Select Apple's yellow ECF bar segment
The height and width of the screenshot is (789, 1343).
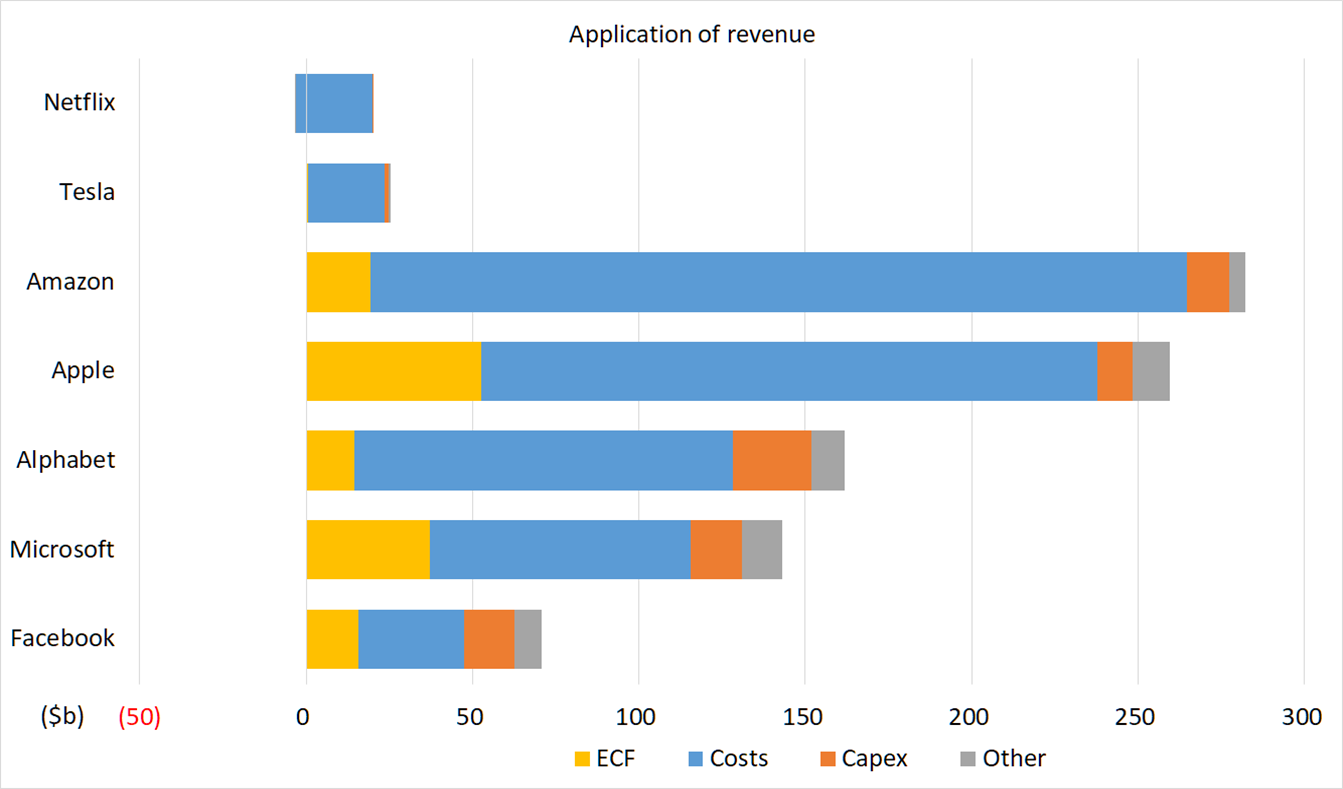pos(394,371)
